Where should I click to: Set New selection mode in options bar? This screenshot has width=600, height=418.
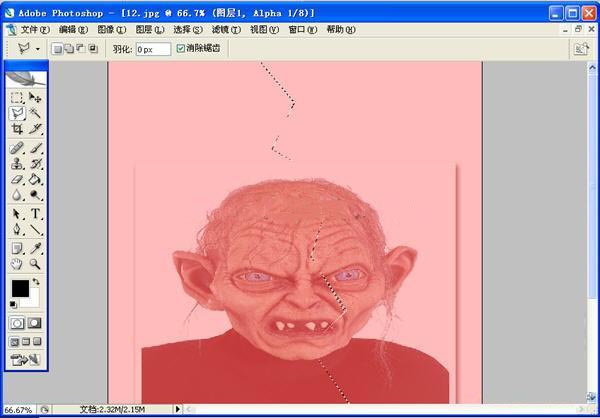point(57,49)
